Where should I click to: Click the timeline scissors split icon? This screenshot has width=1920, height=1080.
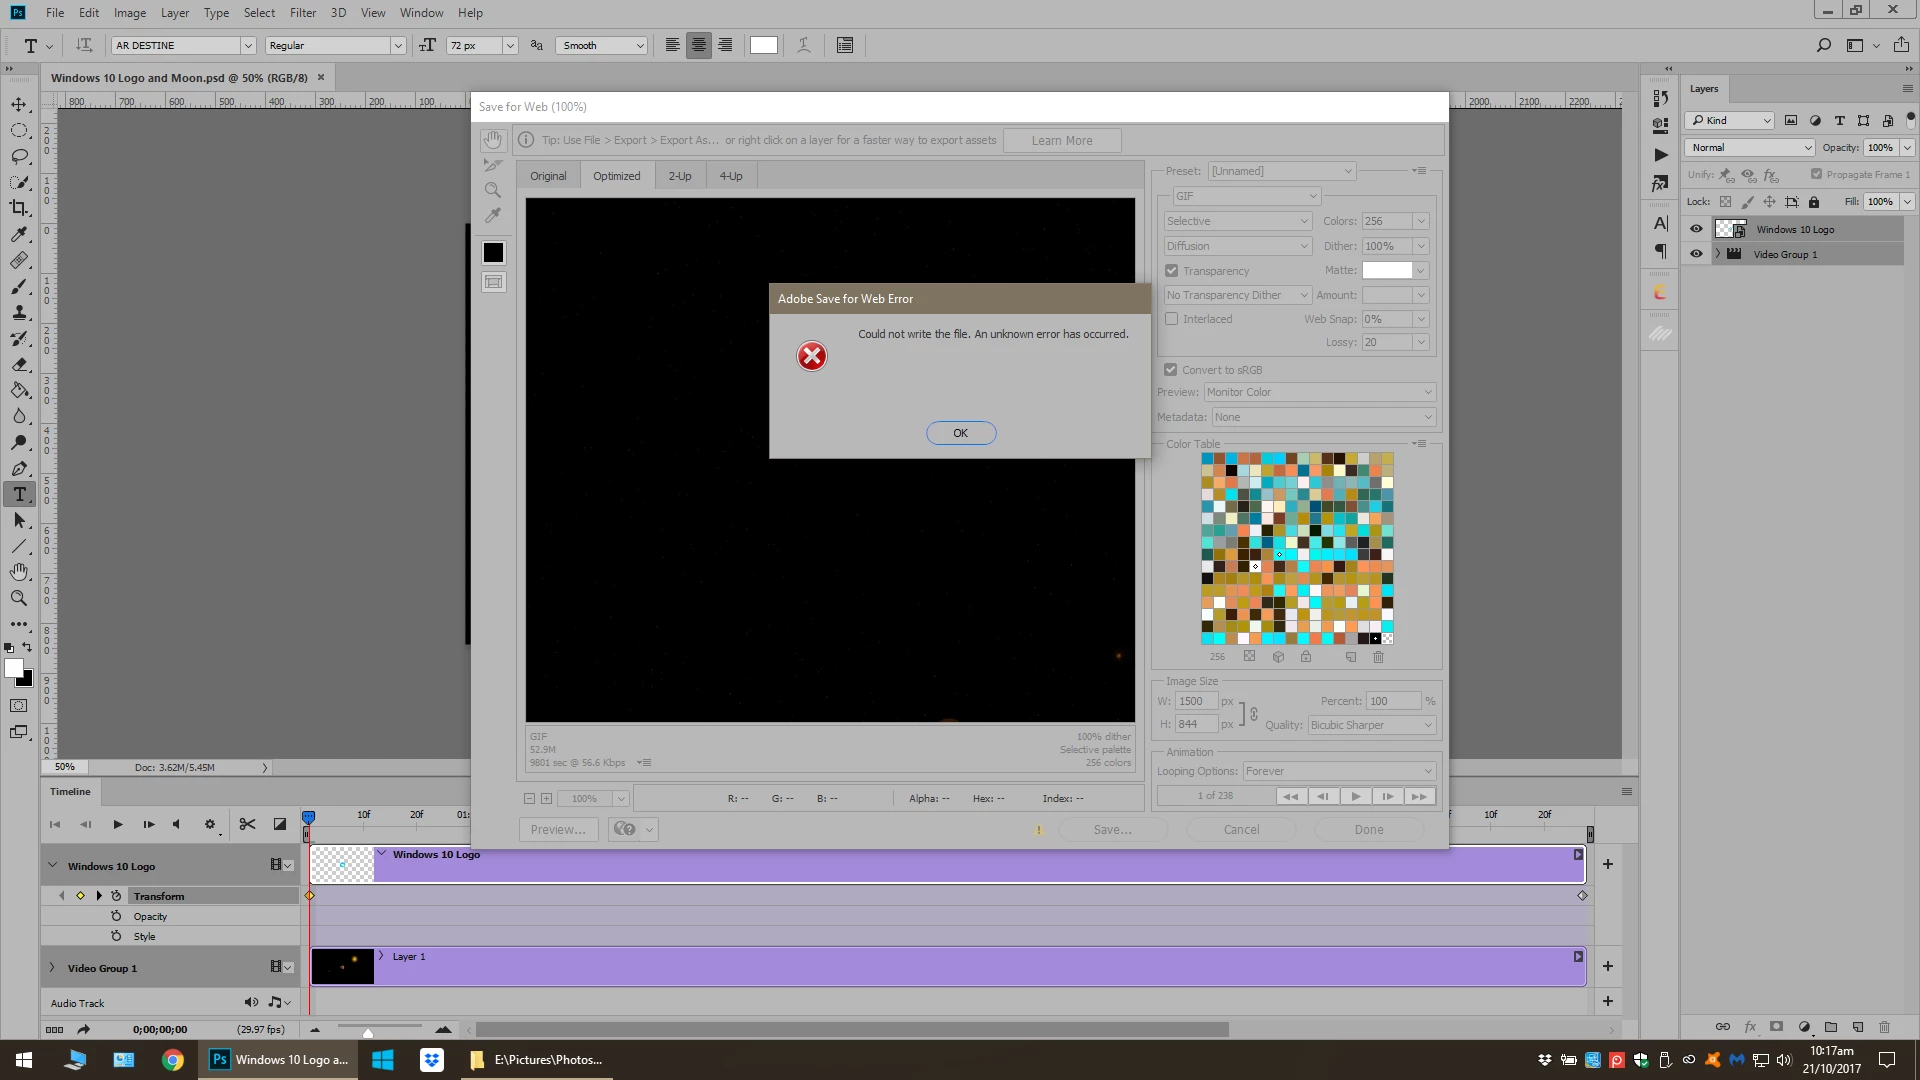(247, 824)
